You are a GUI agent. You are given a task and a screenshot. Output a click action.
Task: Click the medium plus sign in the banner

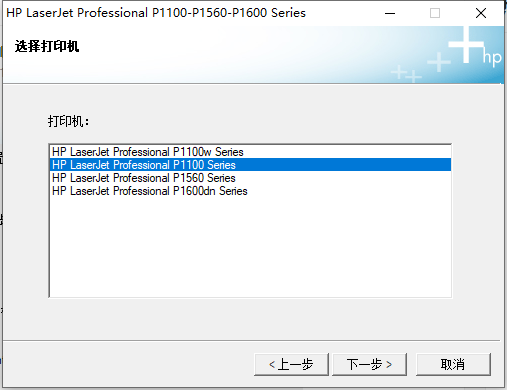pos(439,62)
